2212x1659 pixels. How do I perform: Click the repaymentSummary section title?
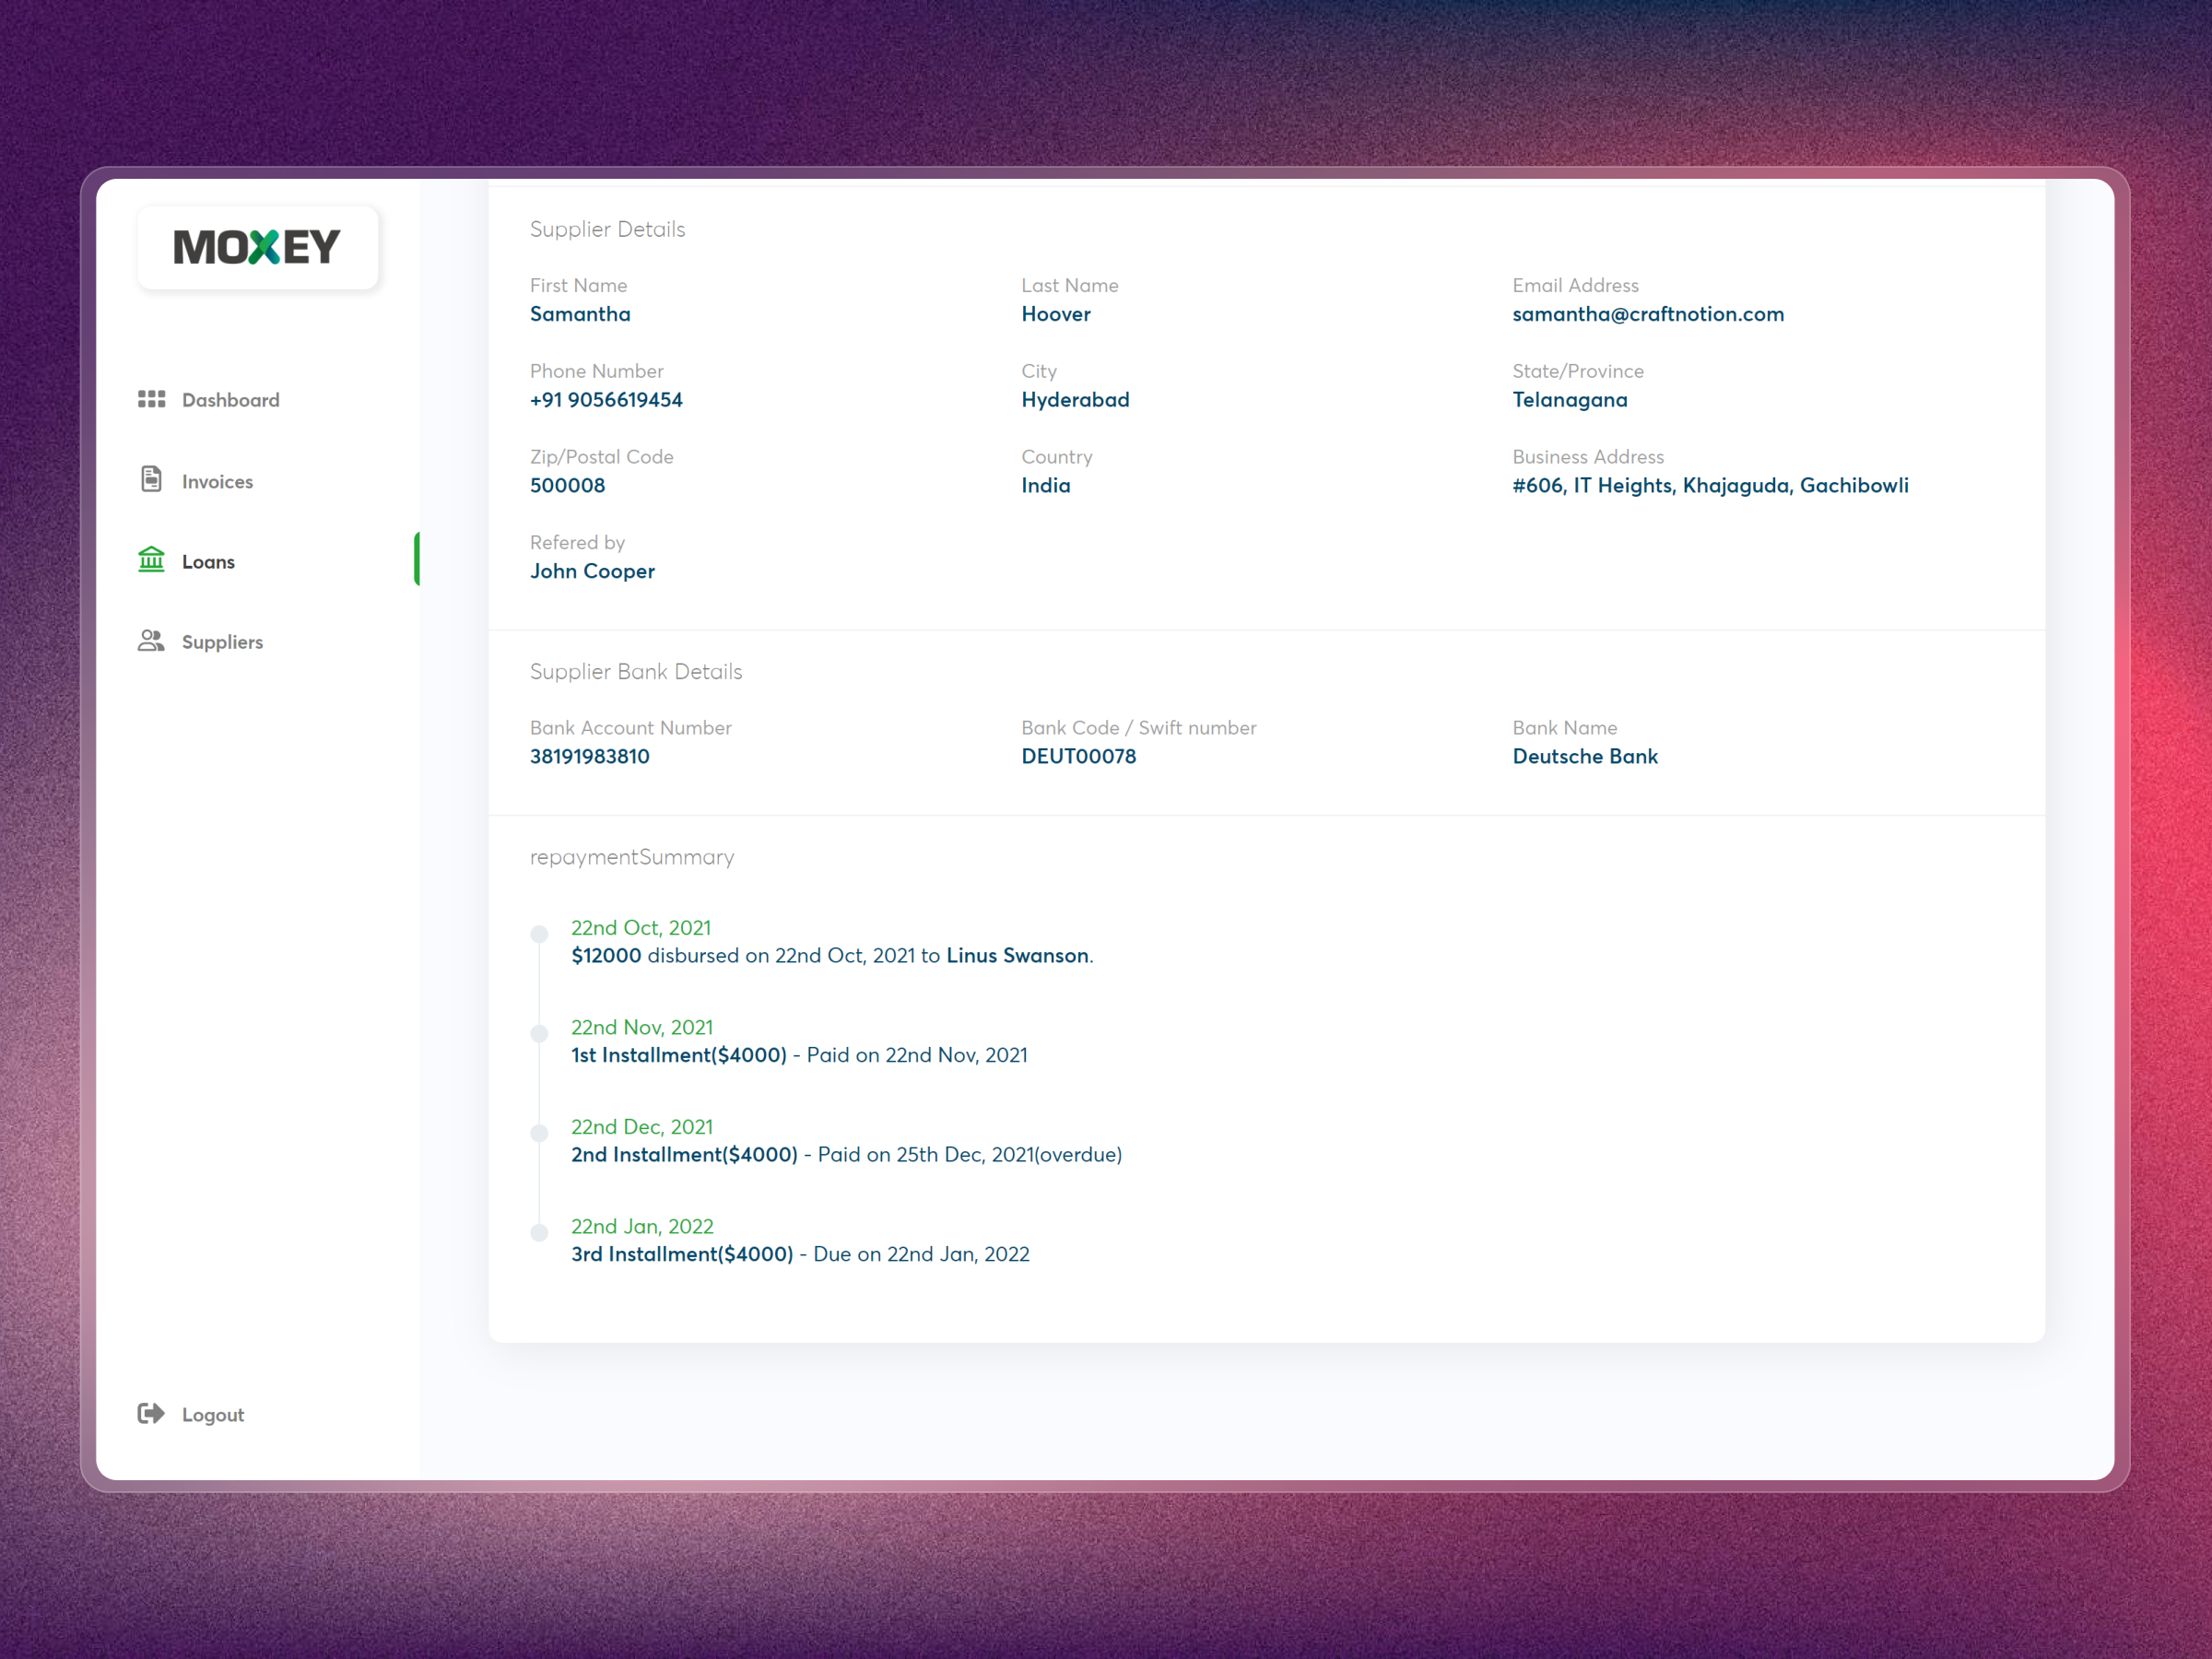click(632, 856)
